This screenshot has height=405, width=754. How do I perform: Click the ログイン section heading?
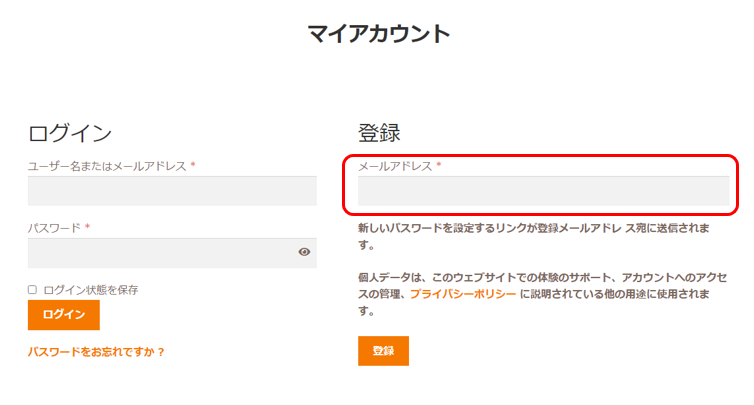[x=70, y=133]
